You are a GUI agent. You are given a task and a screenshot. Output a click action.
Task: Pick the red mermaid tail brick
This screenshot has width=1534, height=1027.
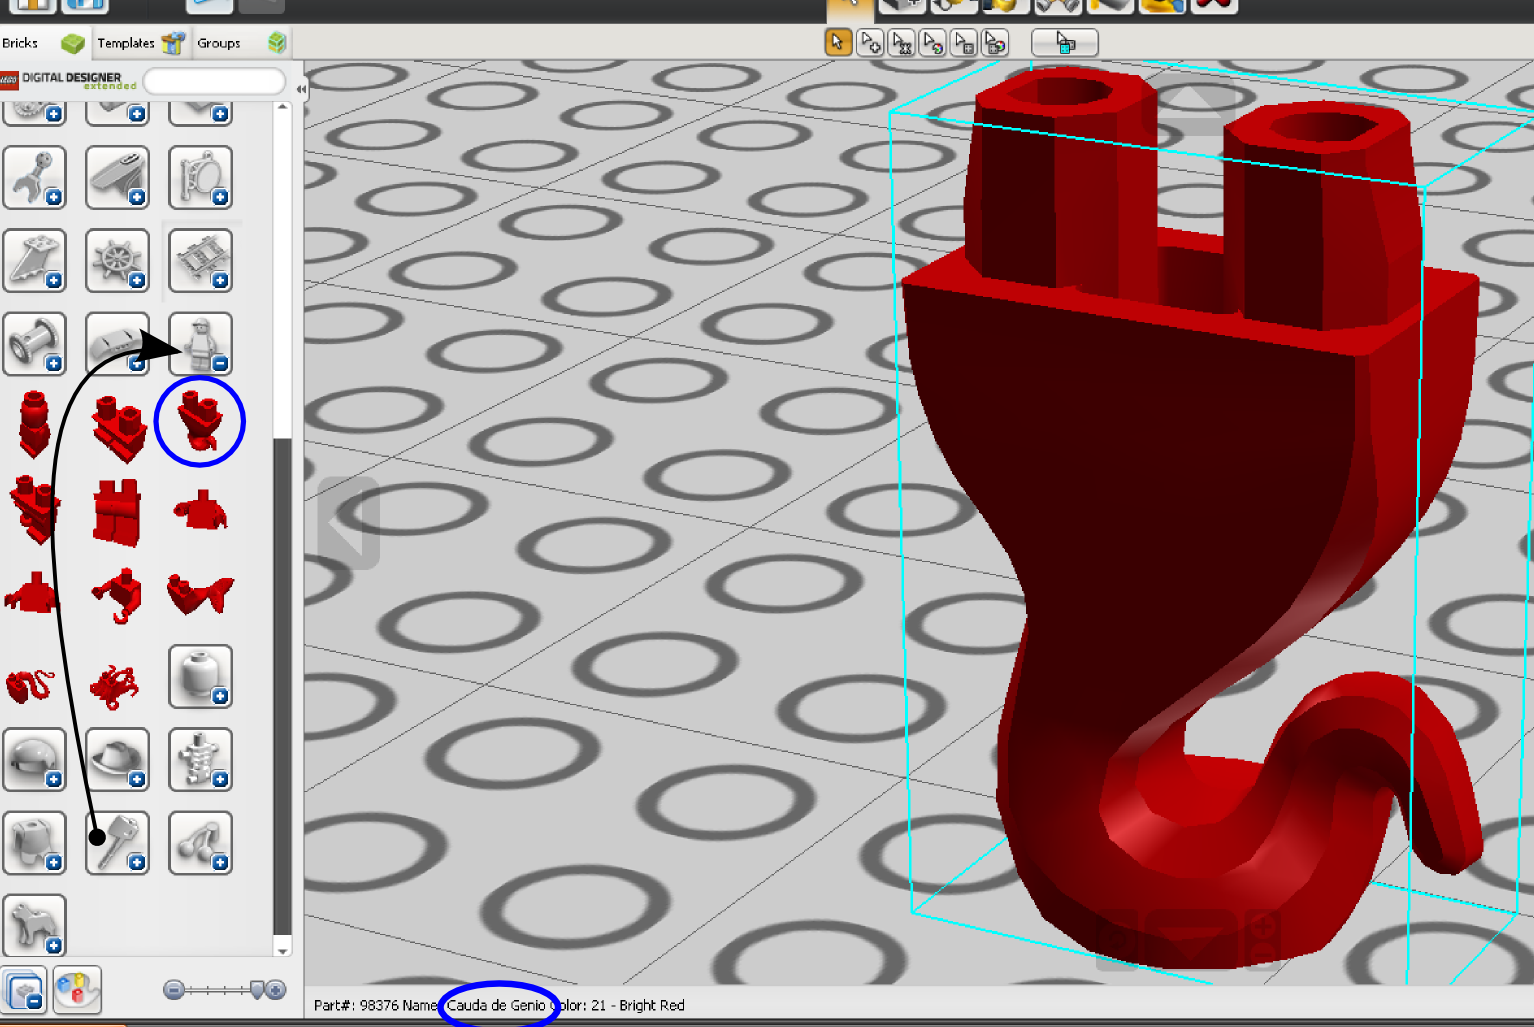tap(201, 594)
